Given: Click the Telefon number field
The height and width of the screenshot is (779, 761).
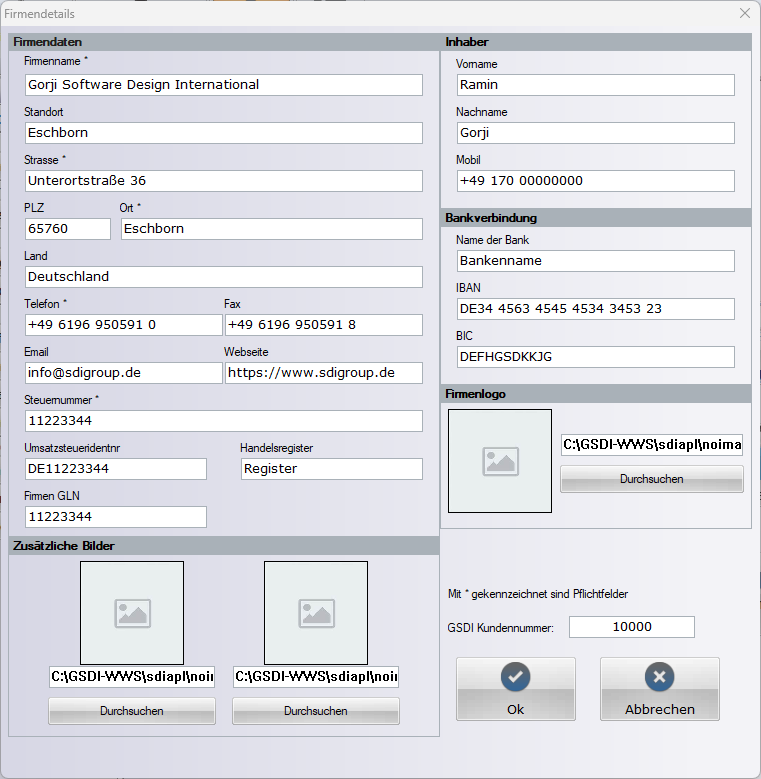Looking at the screenshot, I should click(124, 325).
